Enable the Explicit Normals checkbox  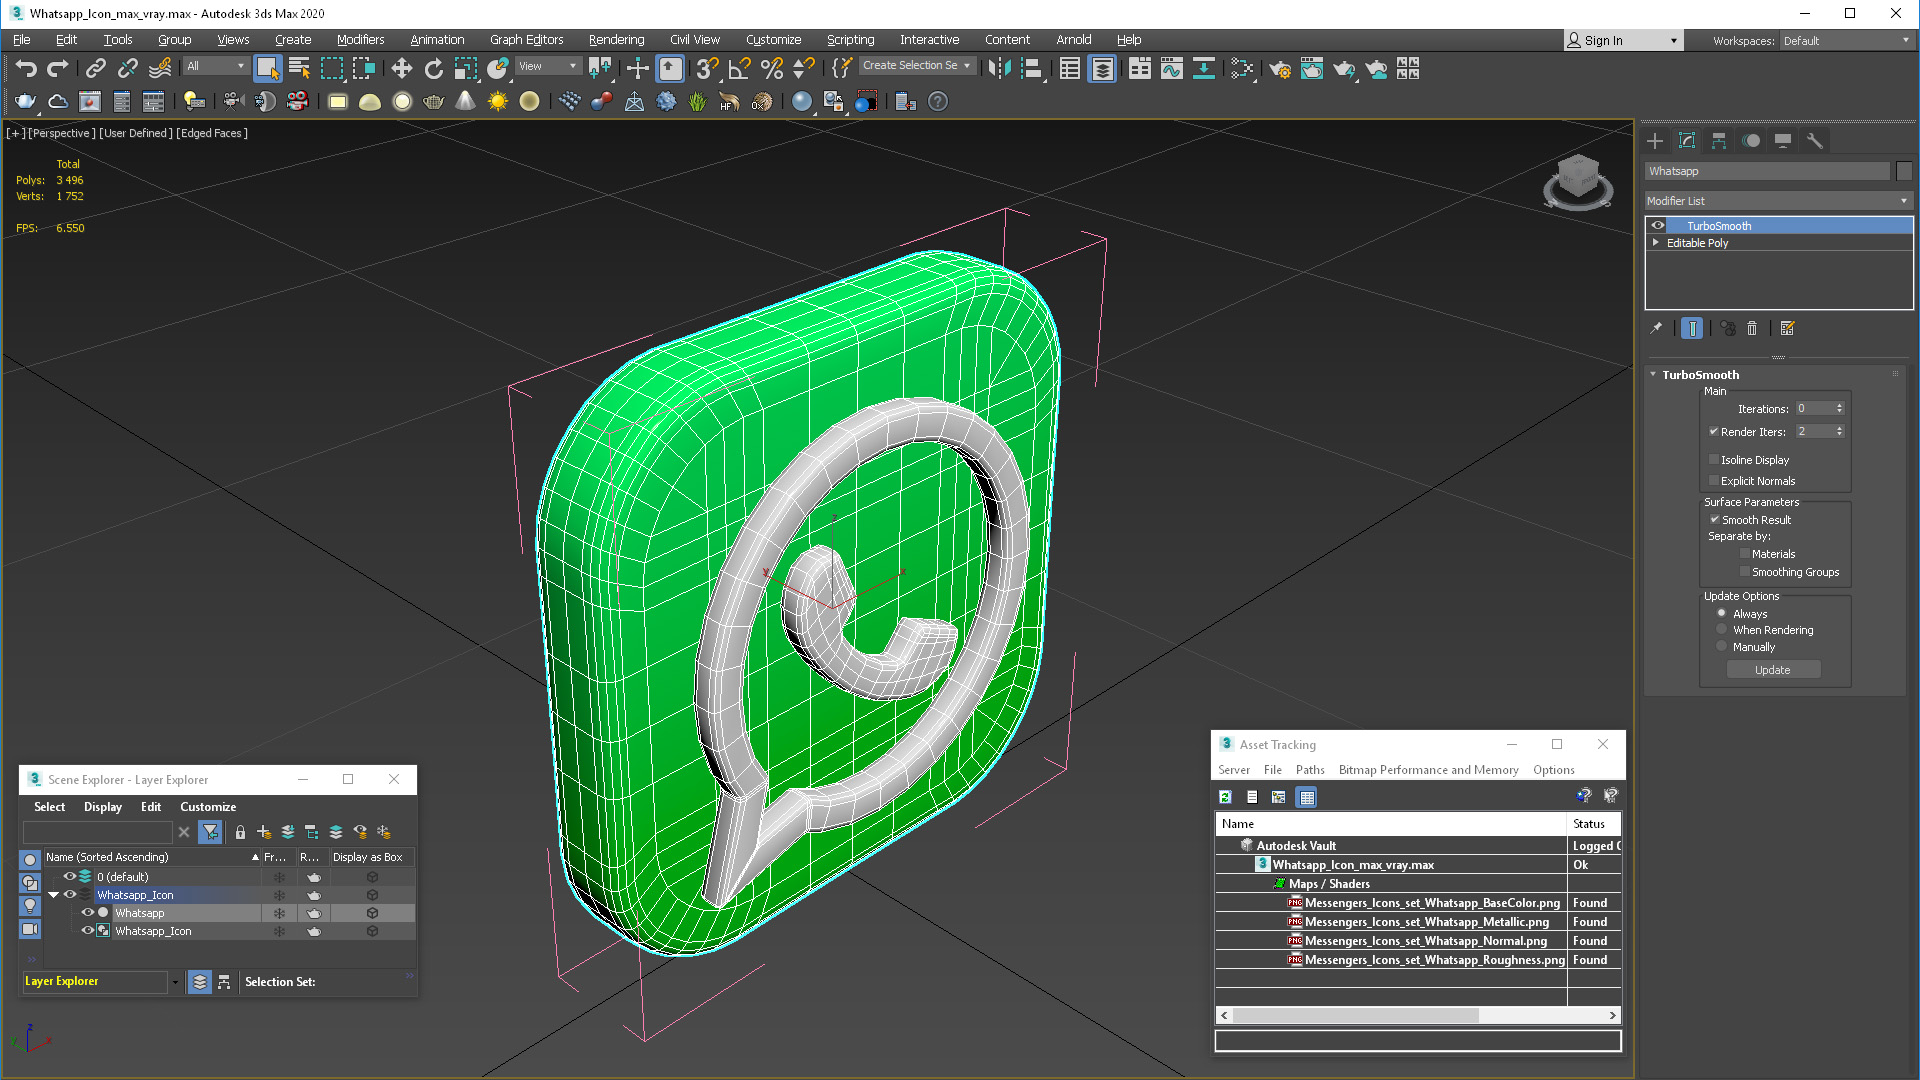pos(1714,481)
